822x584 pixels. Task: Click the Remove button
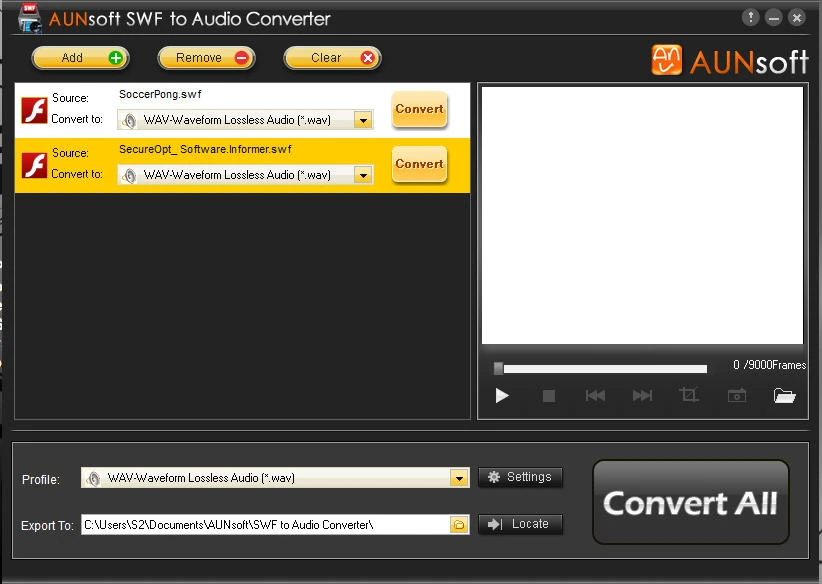coord(207,58)
